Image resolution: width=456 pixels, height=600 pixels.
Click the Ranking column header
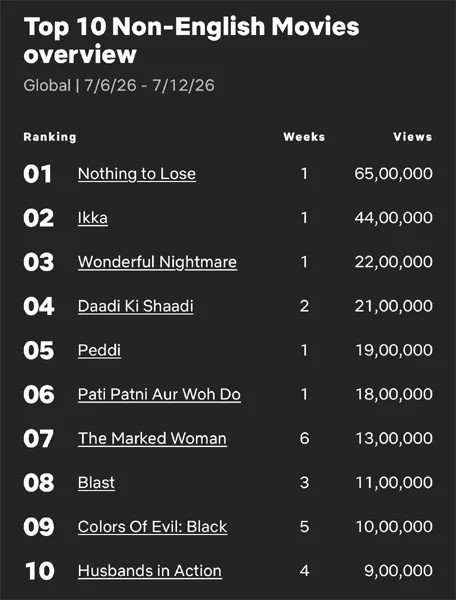(50, 137)
